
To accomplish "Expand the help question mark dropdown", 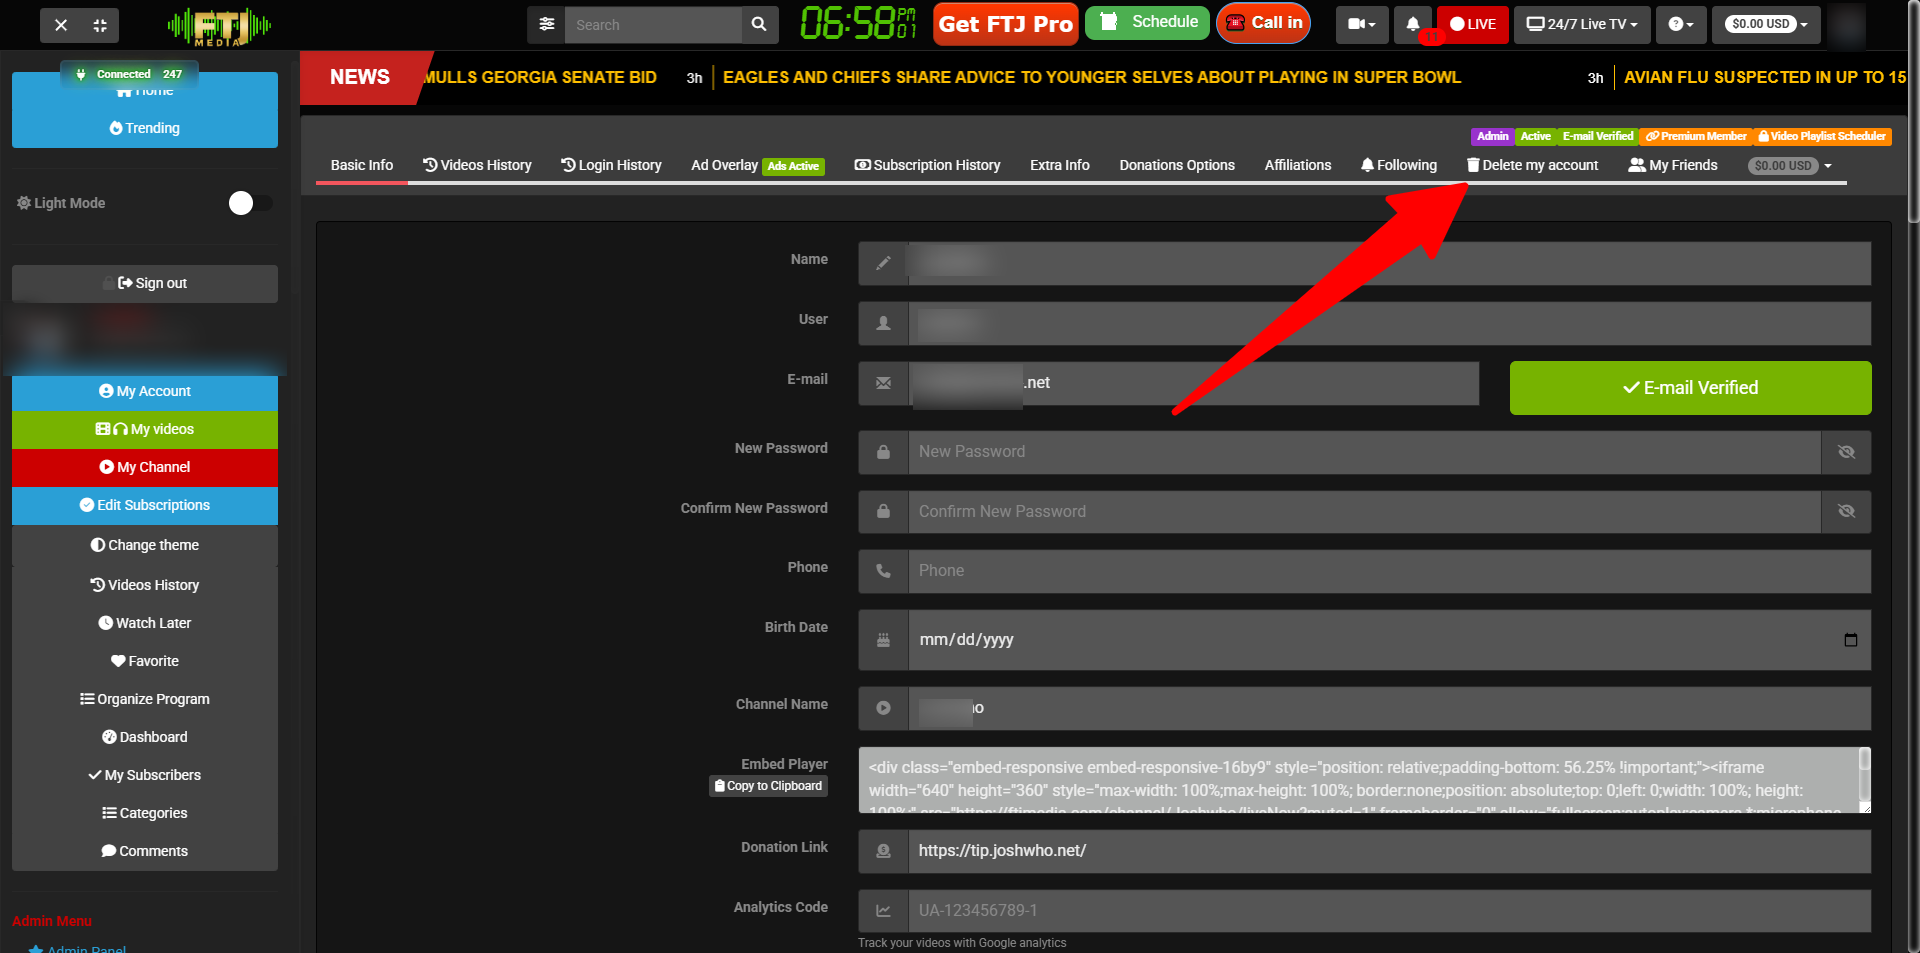I will tap(1681, 24).
